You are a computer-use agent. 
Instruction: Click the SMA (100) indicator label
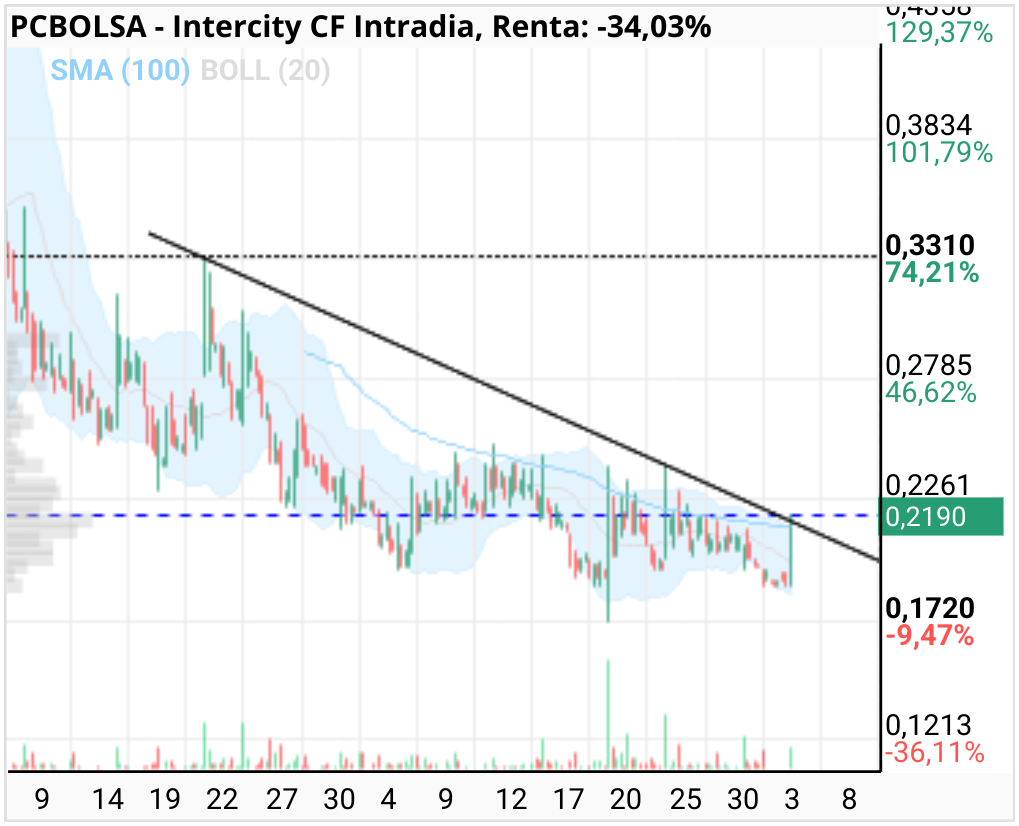(120, 70)
